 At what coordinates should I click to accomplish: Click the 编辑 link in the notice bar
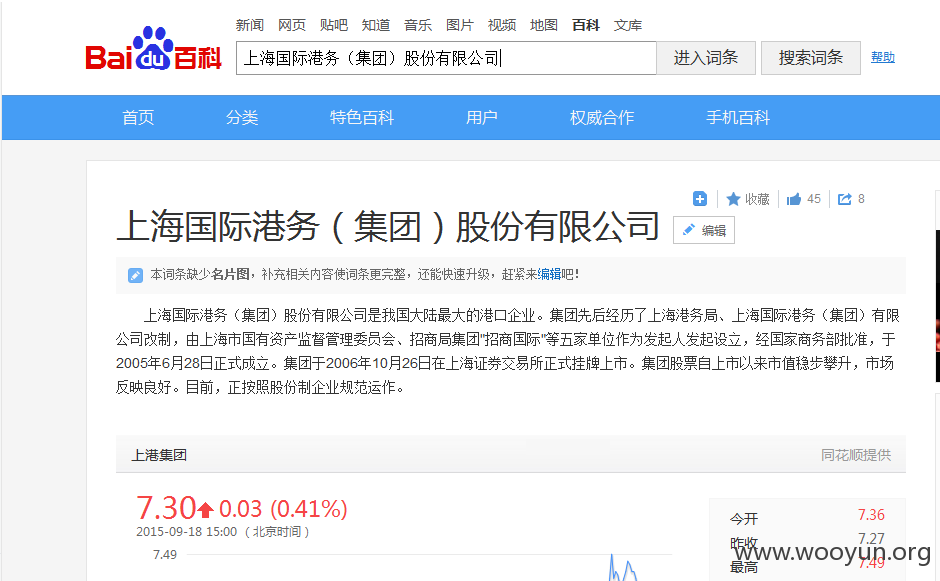pyautogui.click(x=549, y=275)
